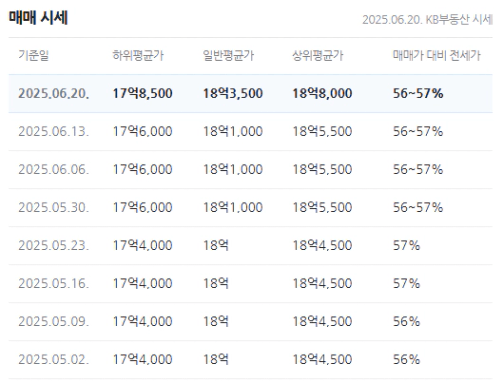This screenshot has width=503, height=383.
Task: Click the 18억3,500 general average price
Action: [233, 93]
